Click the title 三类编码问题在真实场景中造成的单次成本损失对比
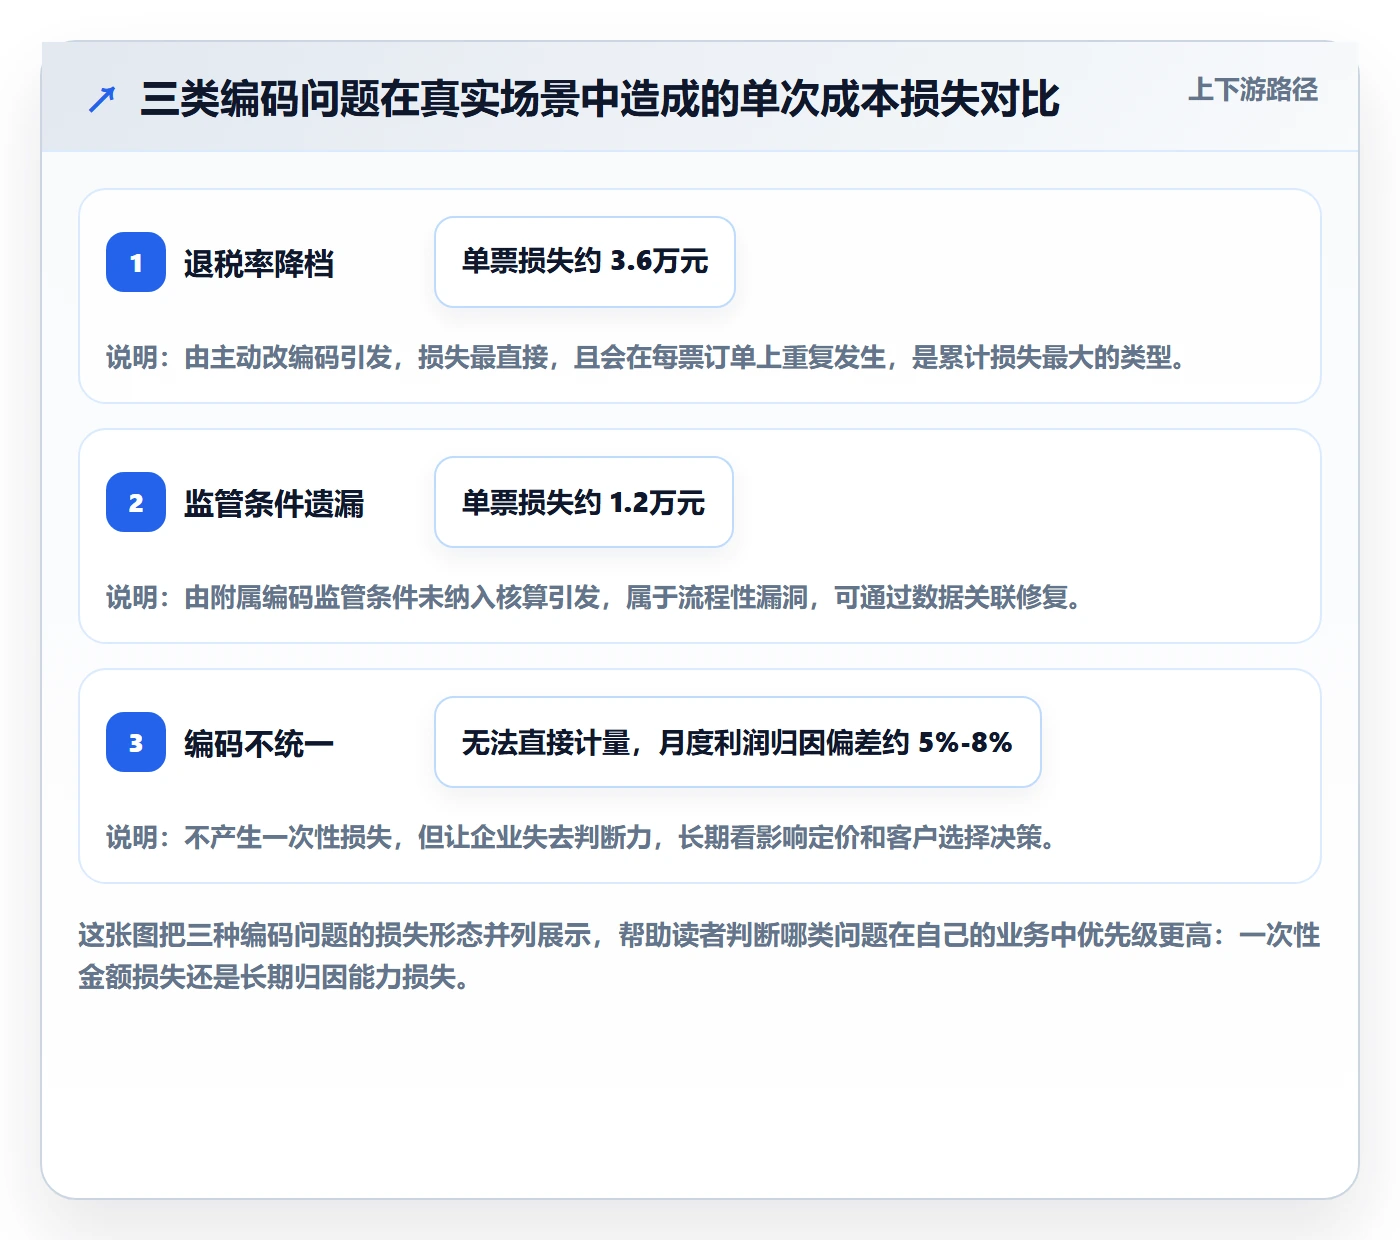1400x1240 pixels. coord(600,99)
